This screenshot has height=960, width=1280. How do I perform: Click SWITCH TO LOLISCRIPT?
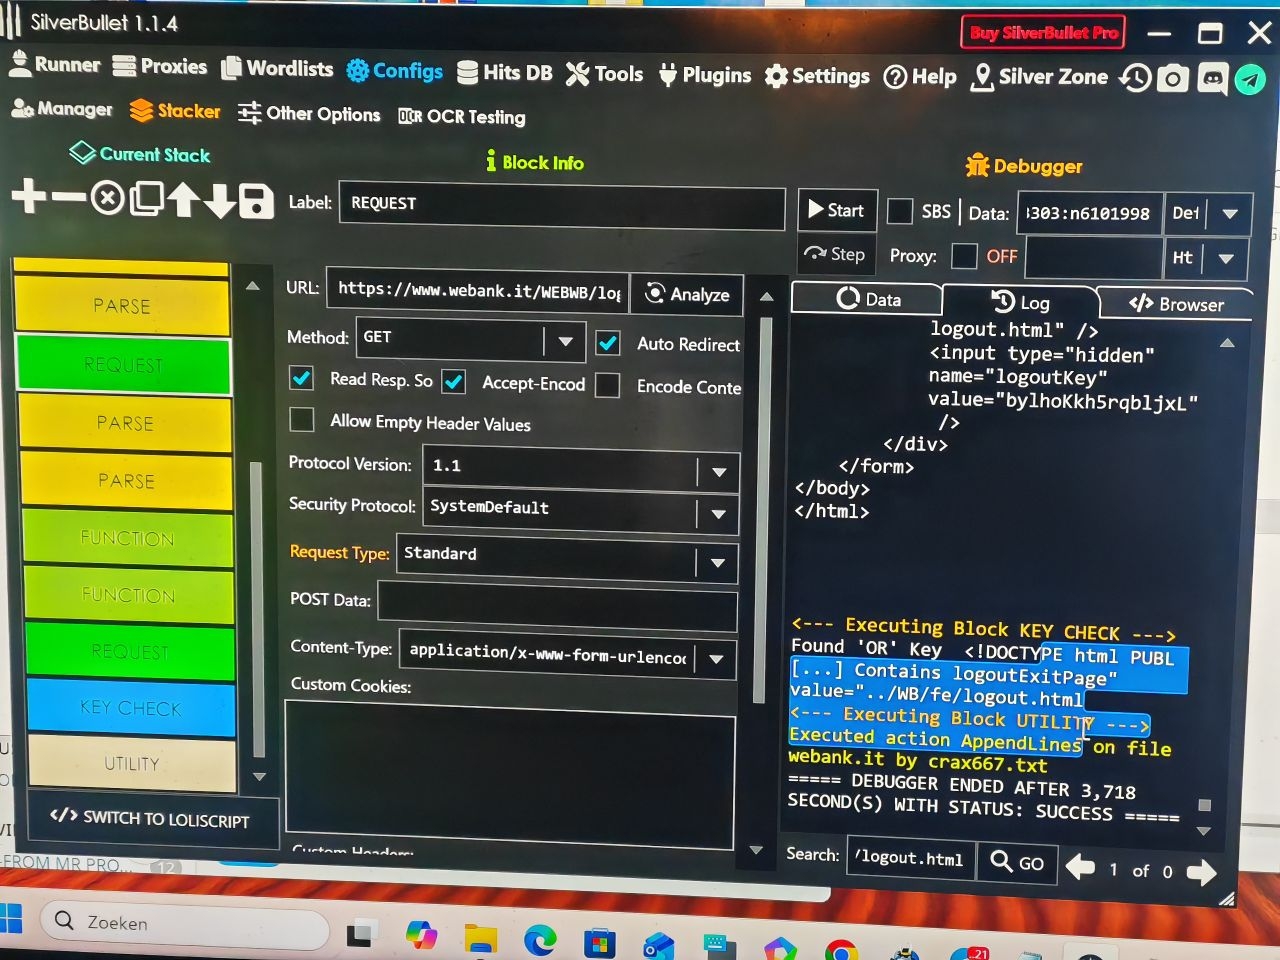150,819
